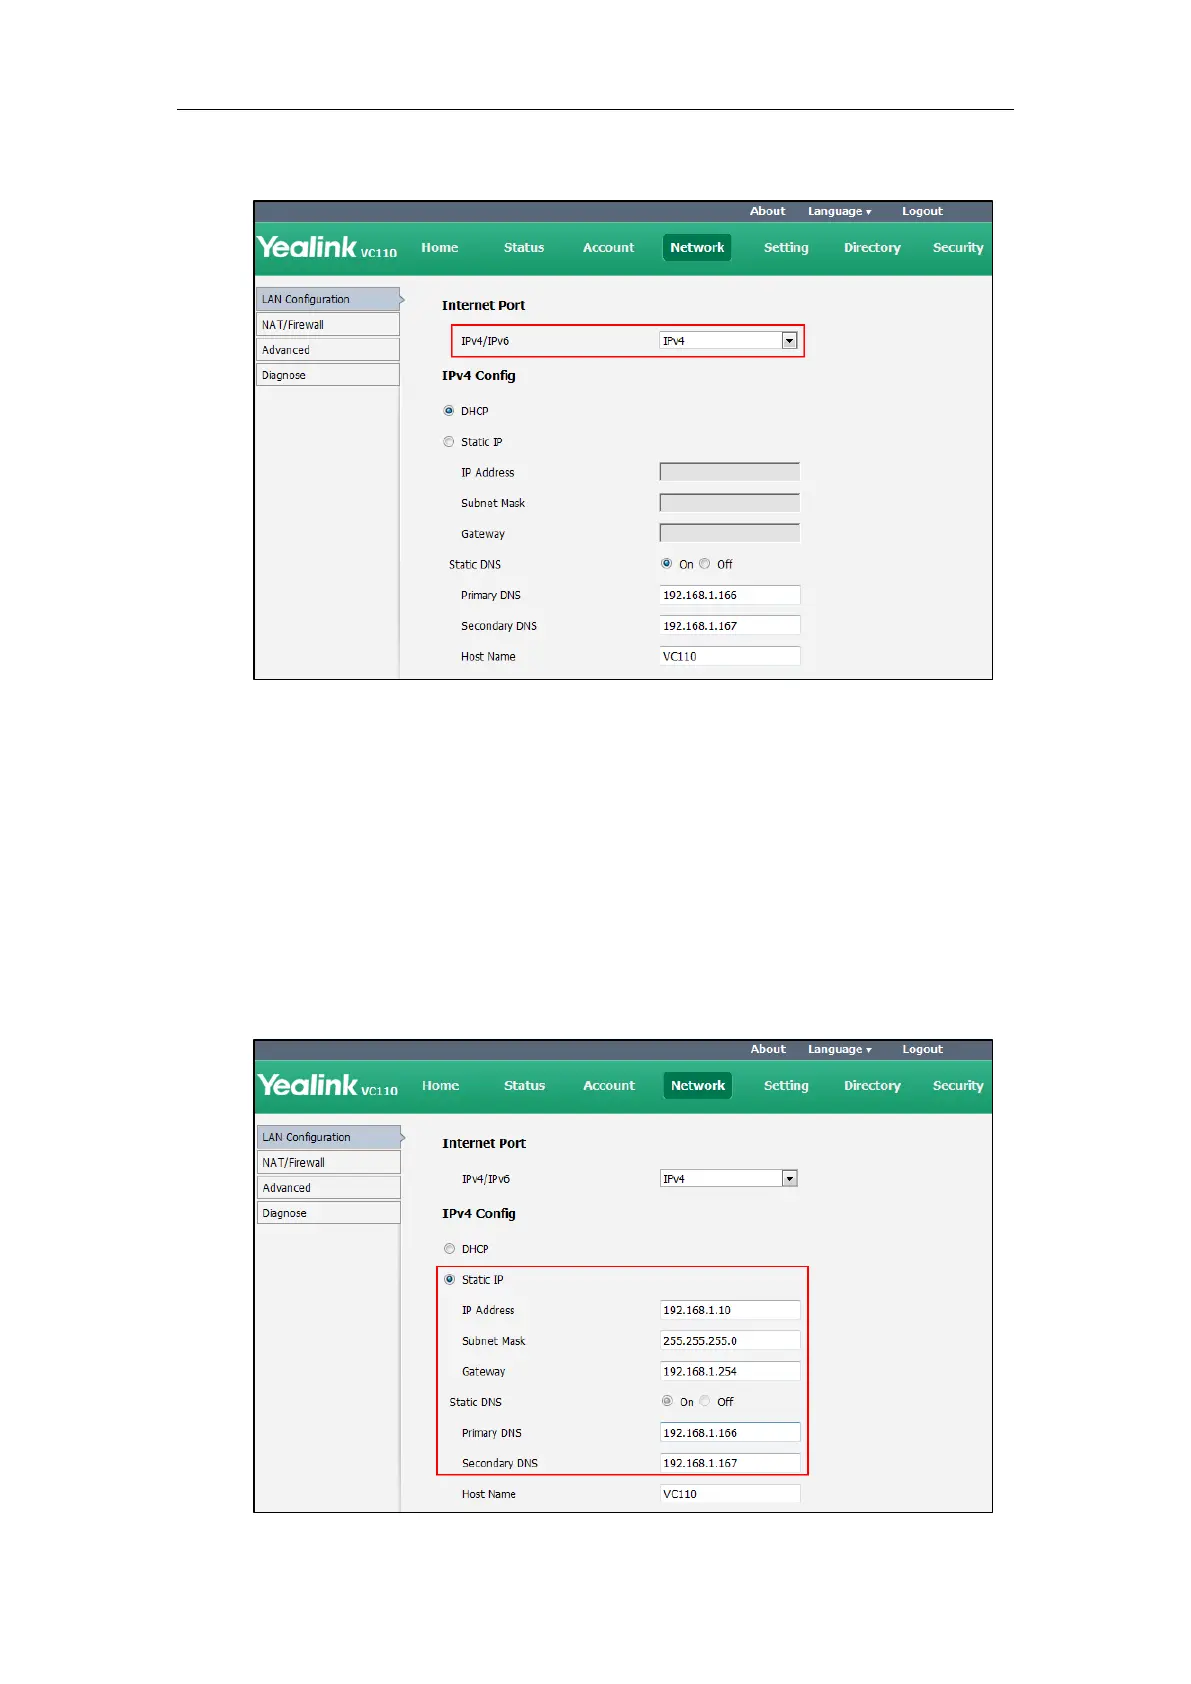Click Subnet Mask field showing 255.255.255.0
1191x1684 pixels.
click(x=730, y=1341)
